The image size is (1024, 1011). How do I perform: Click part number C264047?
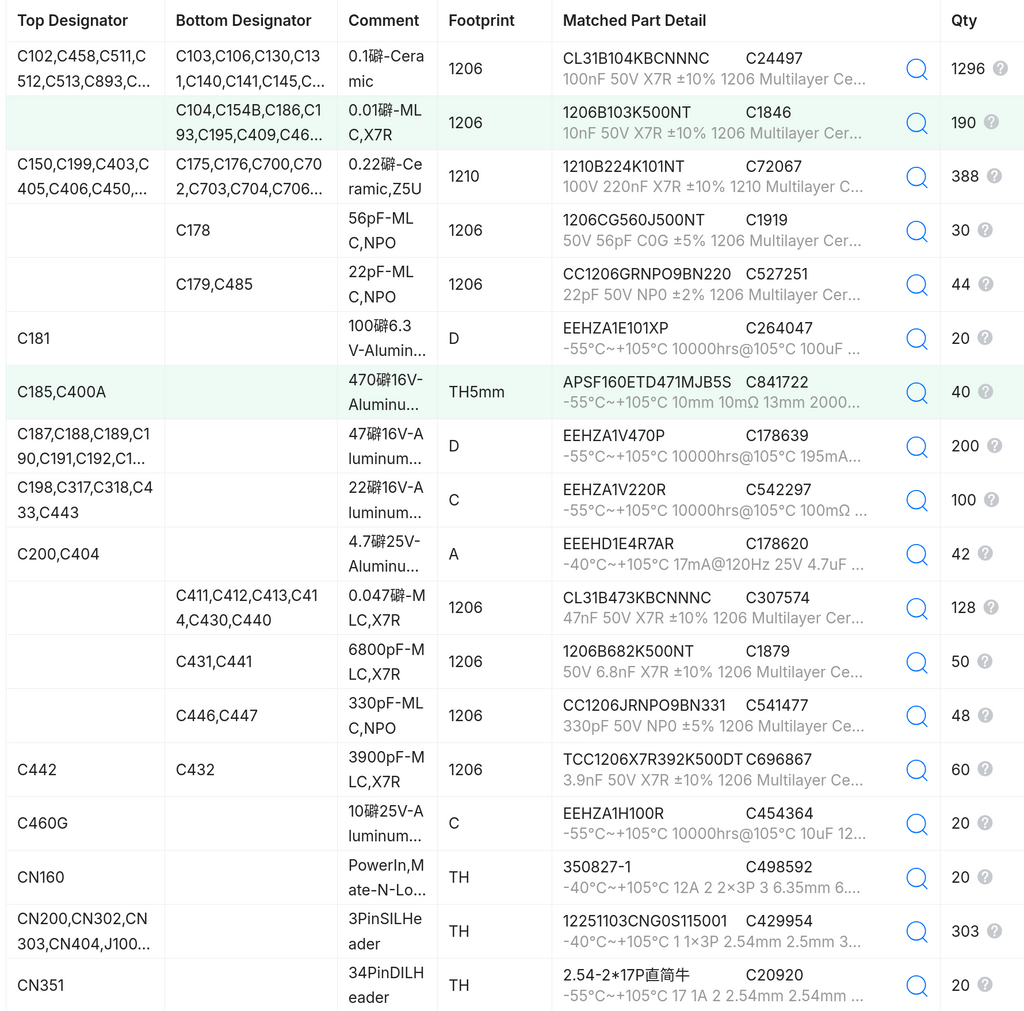(779, 328)
